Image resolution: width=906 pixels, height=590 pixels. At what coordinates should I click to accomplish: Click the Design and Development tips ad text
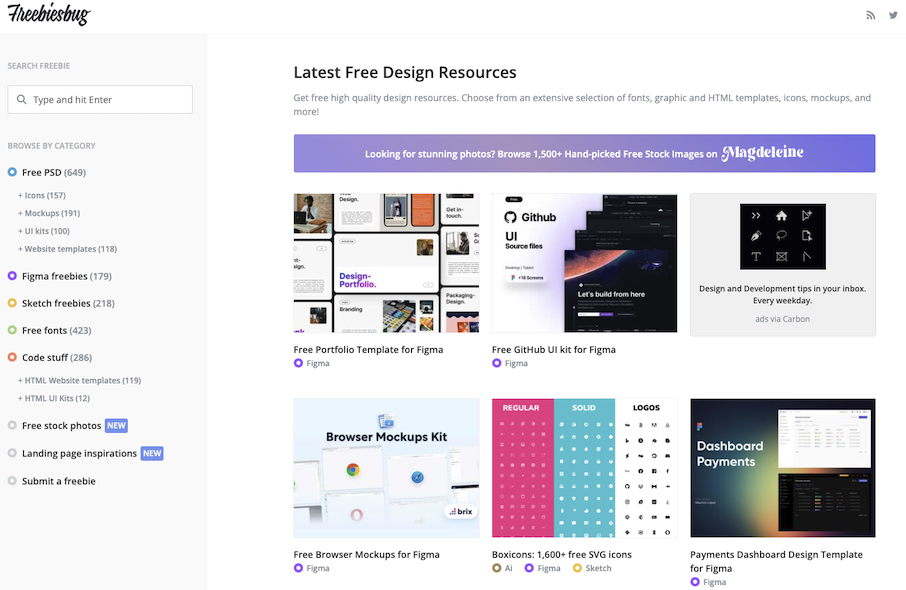tap(782, 294)
